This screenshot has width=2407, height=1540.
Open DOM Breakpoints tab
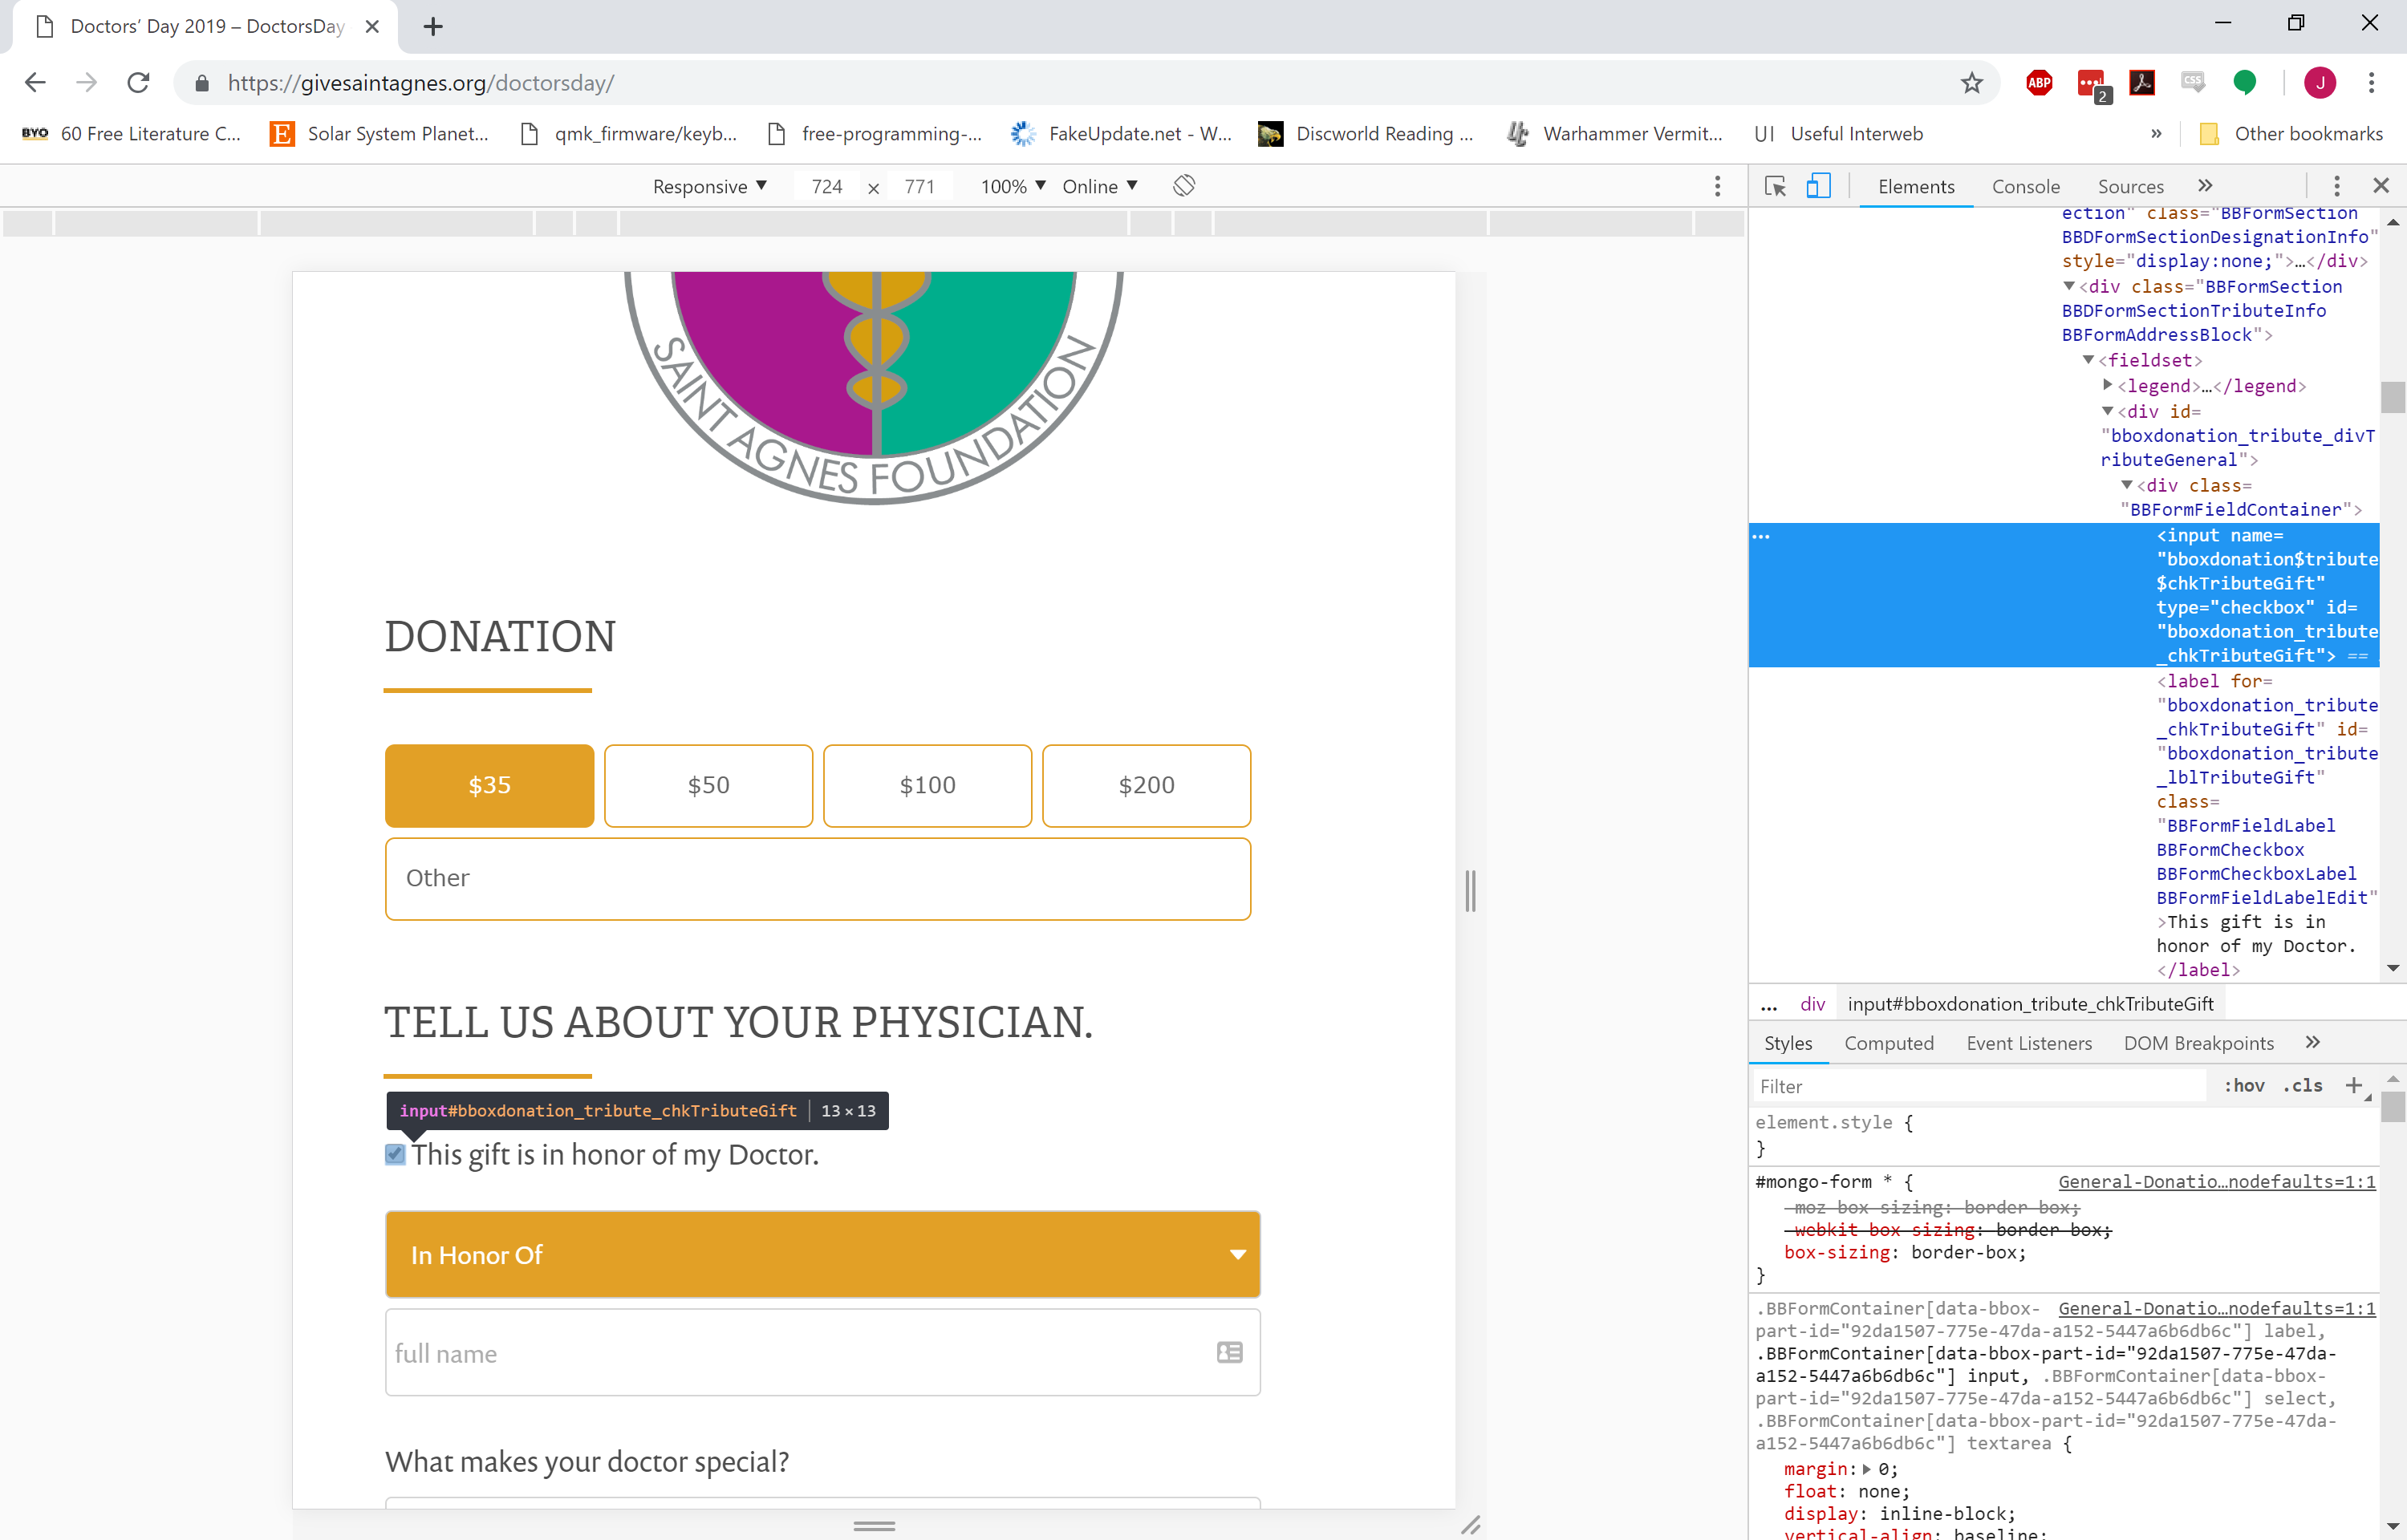(x=2198, y=1043)
